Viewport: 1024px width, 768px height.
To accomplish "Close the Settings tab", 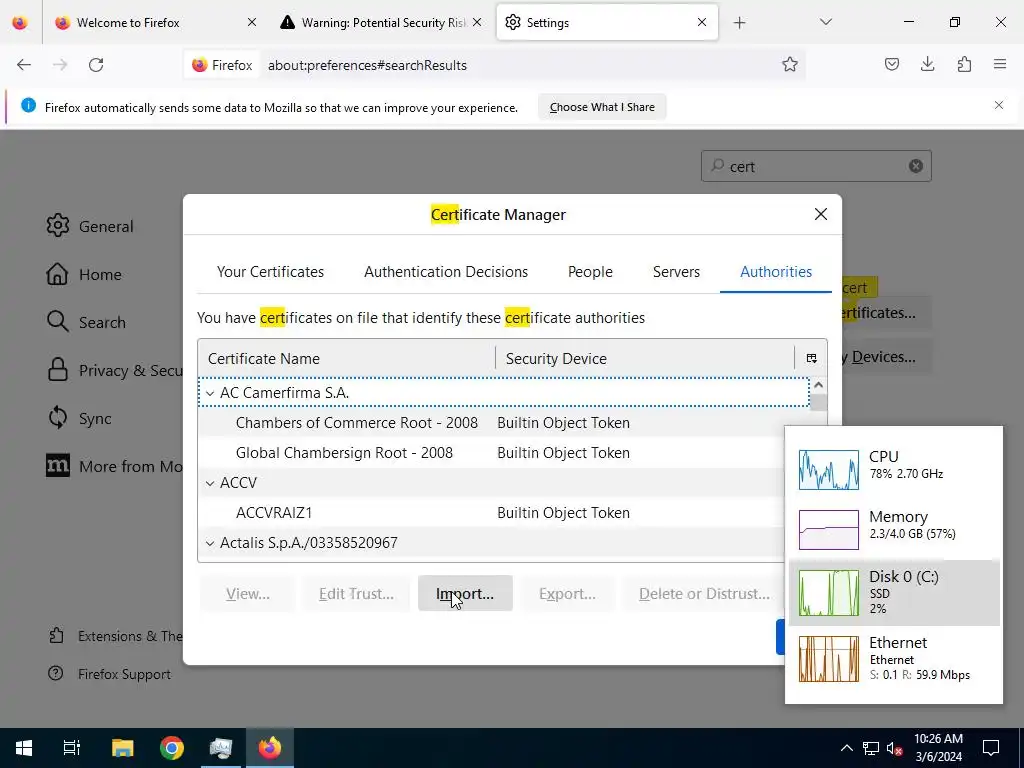I will pos(702,22).
